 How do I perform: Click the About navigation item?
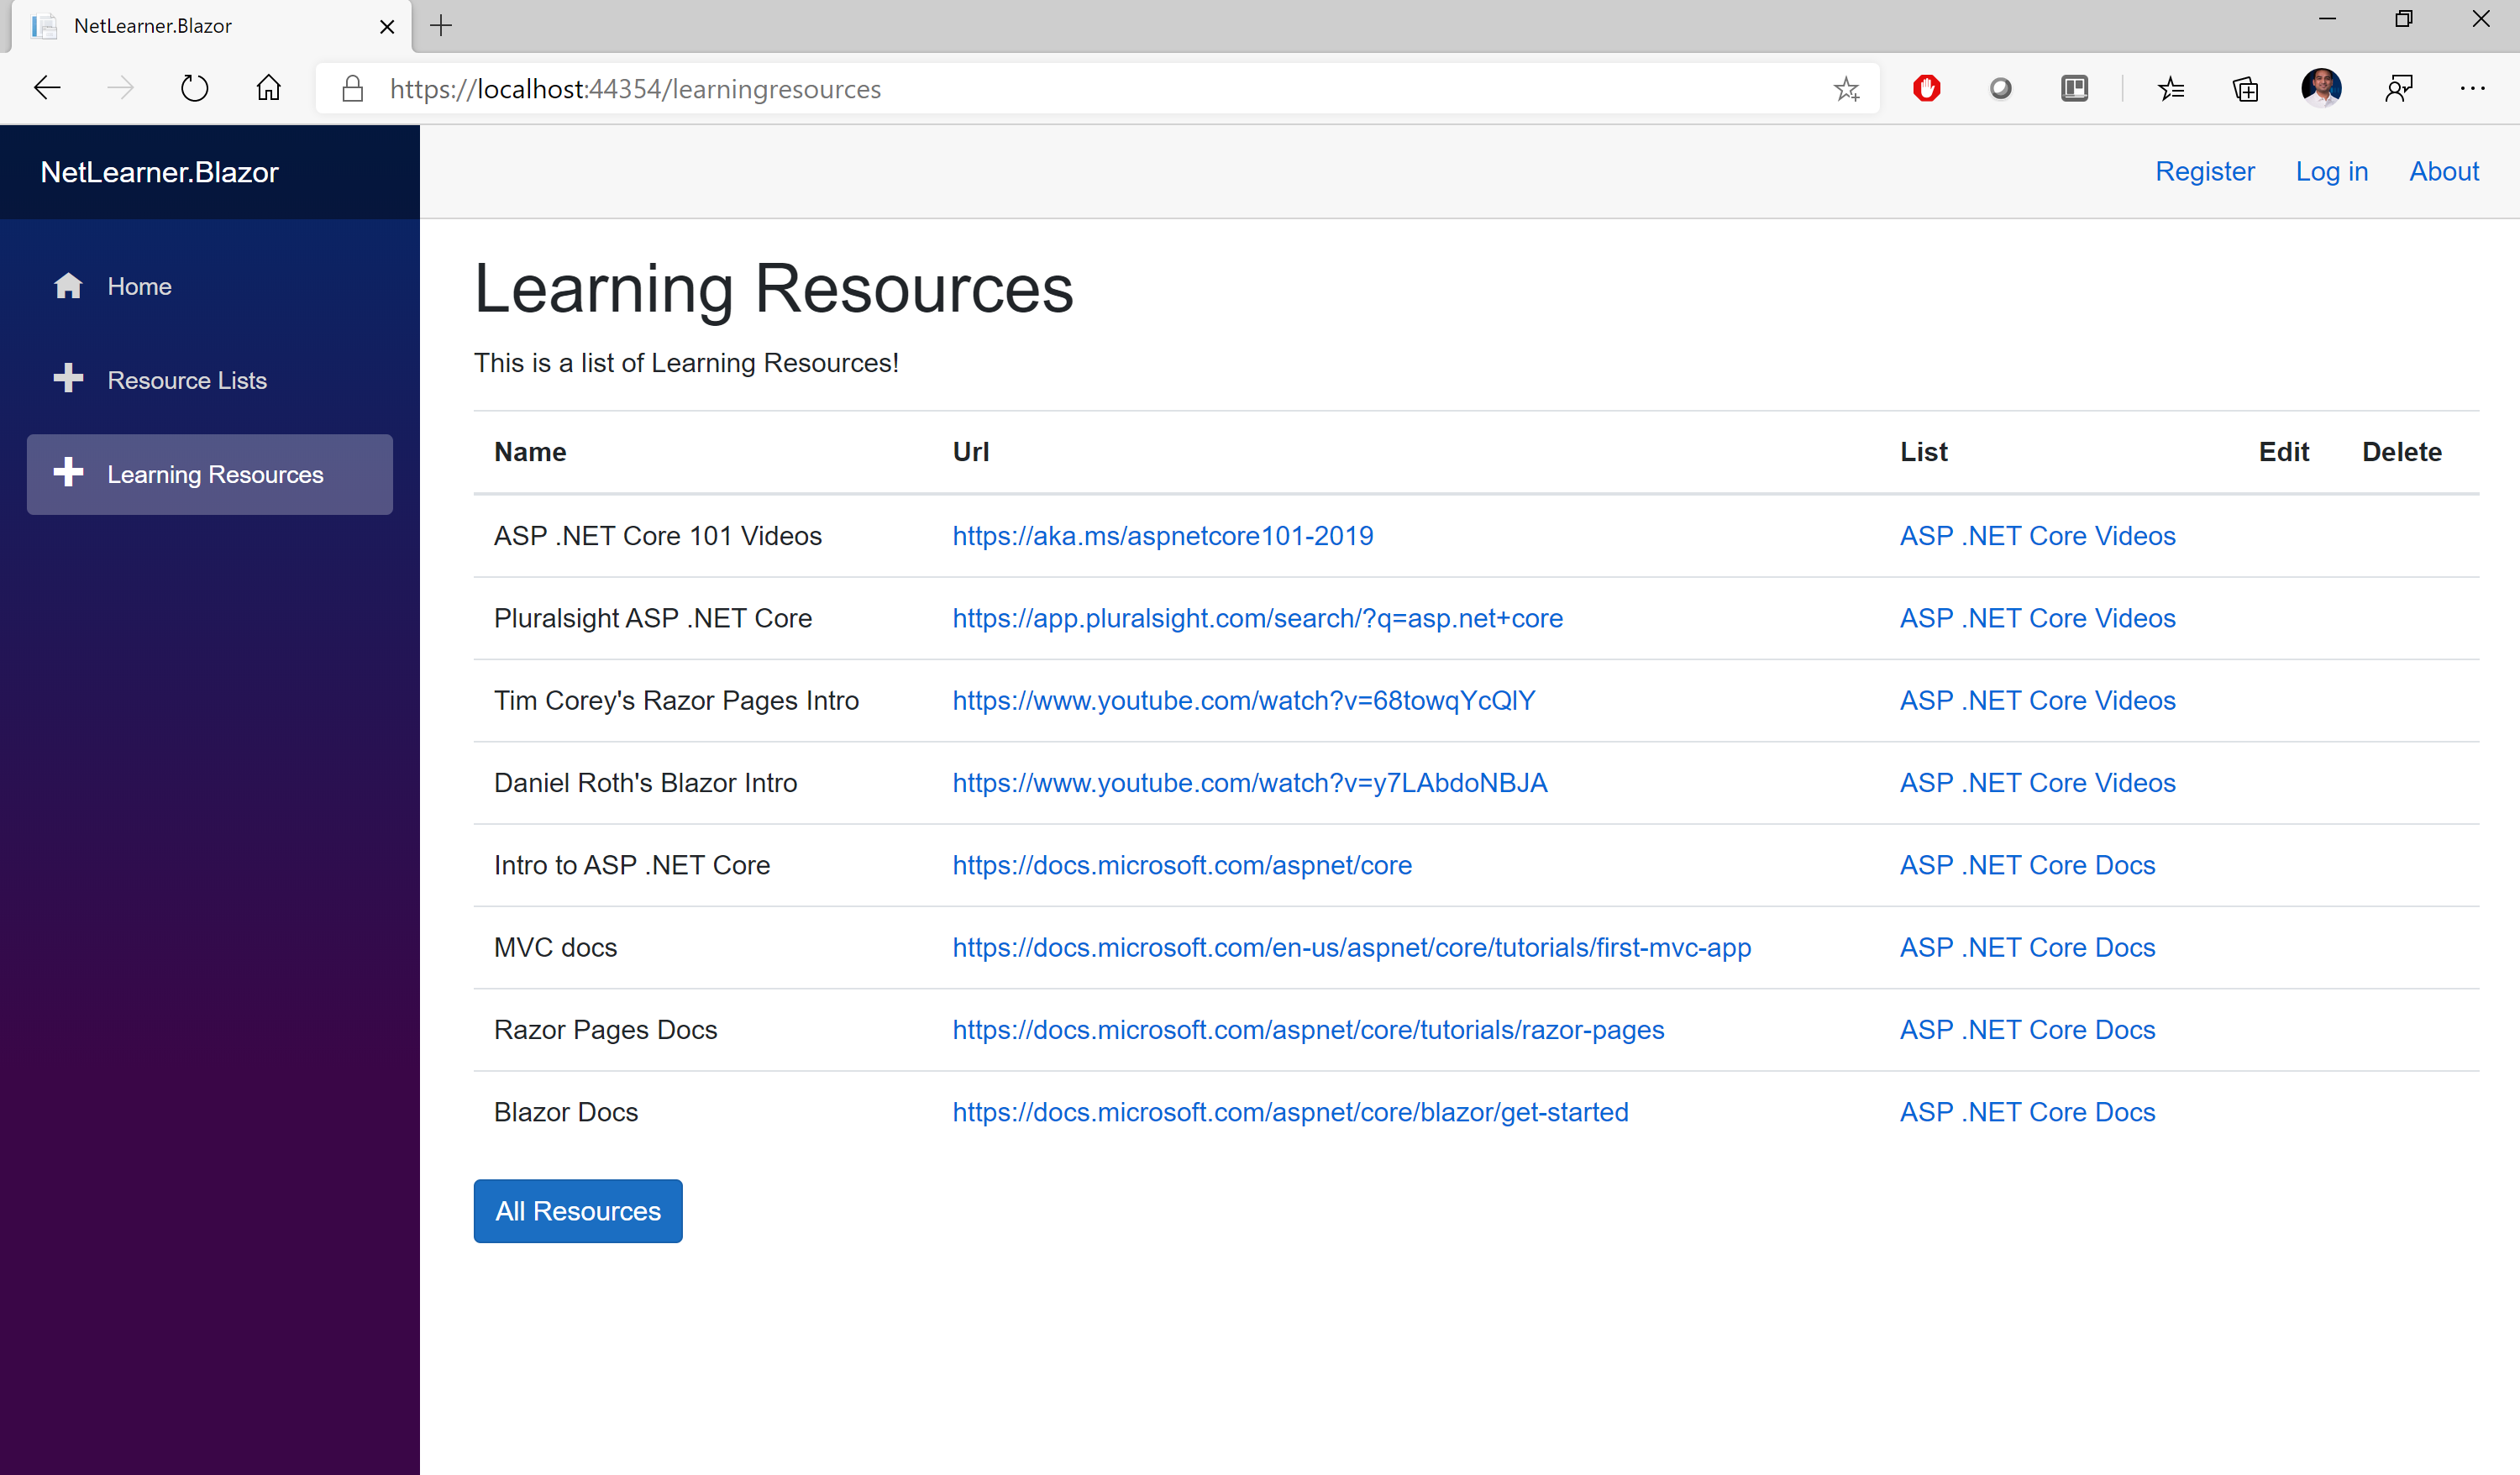point(2444,171)
